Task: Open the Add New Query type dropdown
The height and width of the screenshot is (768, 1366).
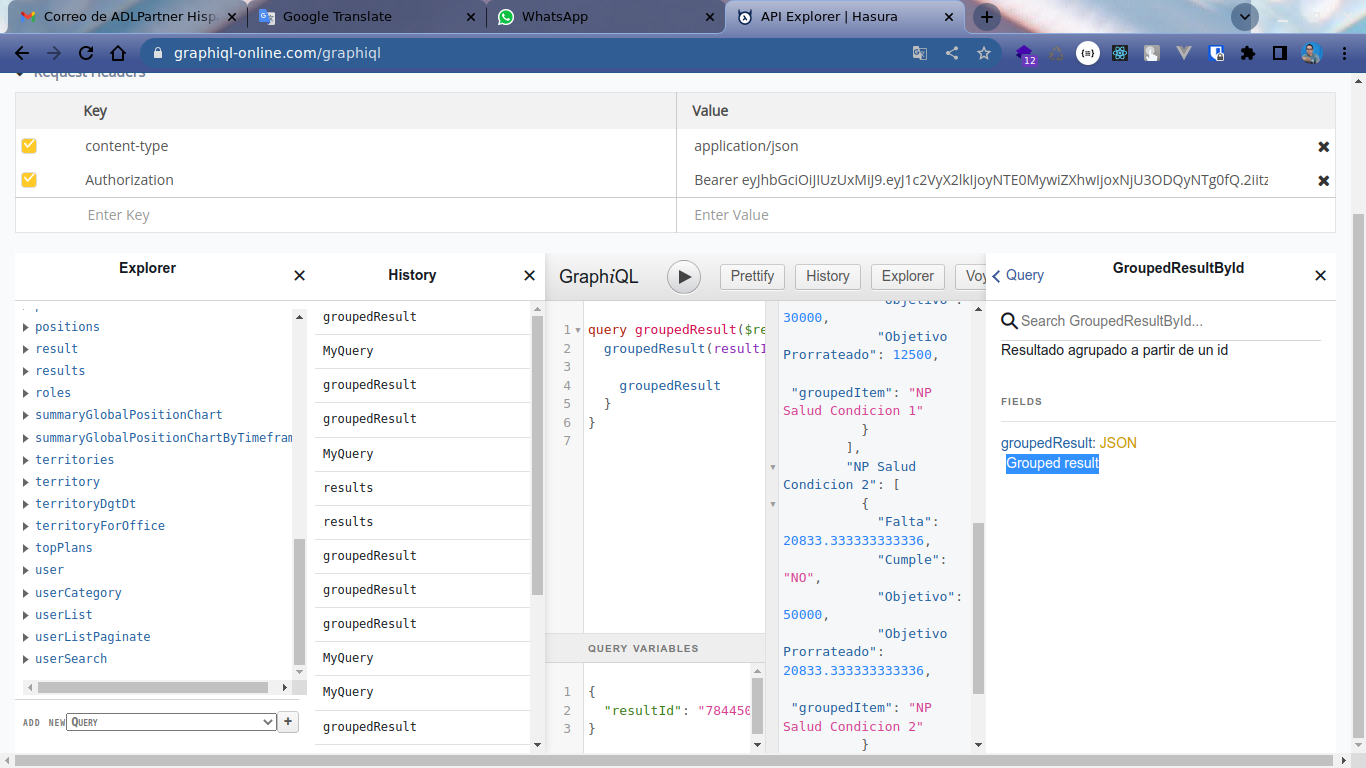Action: pyautogui.click(x=171, y=721)
